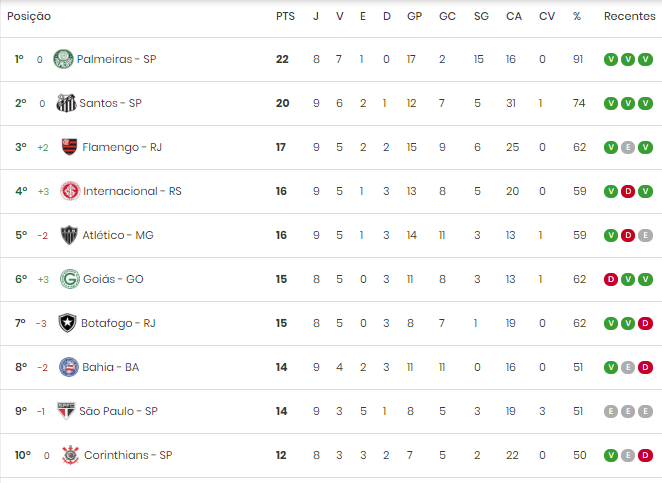
Task: Click the Goiás club crest
Action: pyautogui.click(x=70, y=279)
